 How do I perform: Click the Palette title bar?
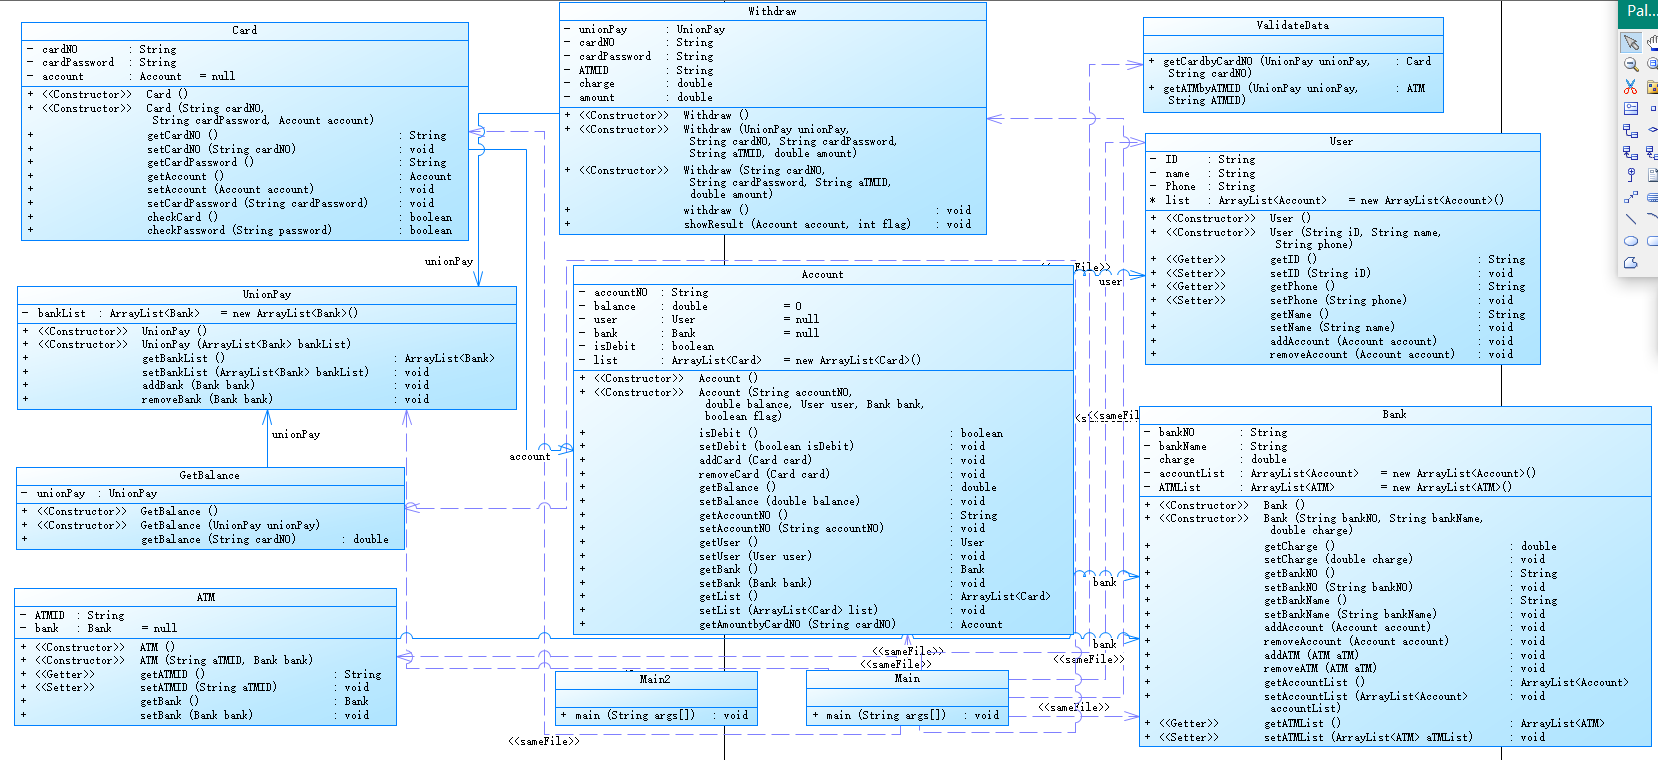tap(1638, 12)
